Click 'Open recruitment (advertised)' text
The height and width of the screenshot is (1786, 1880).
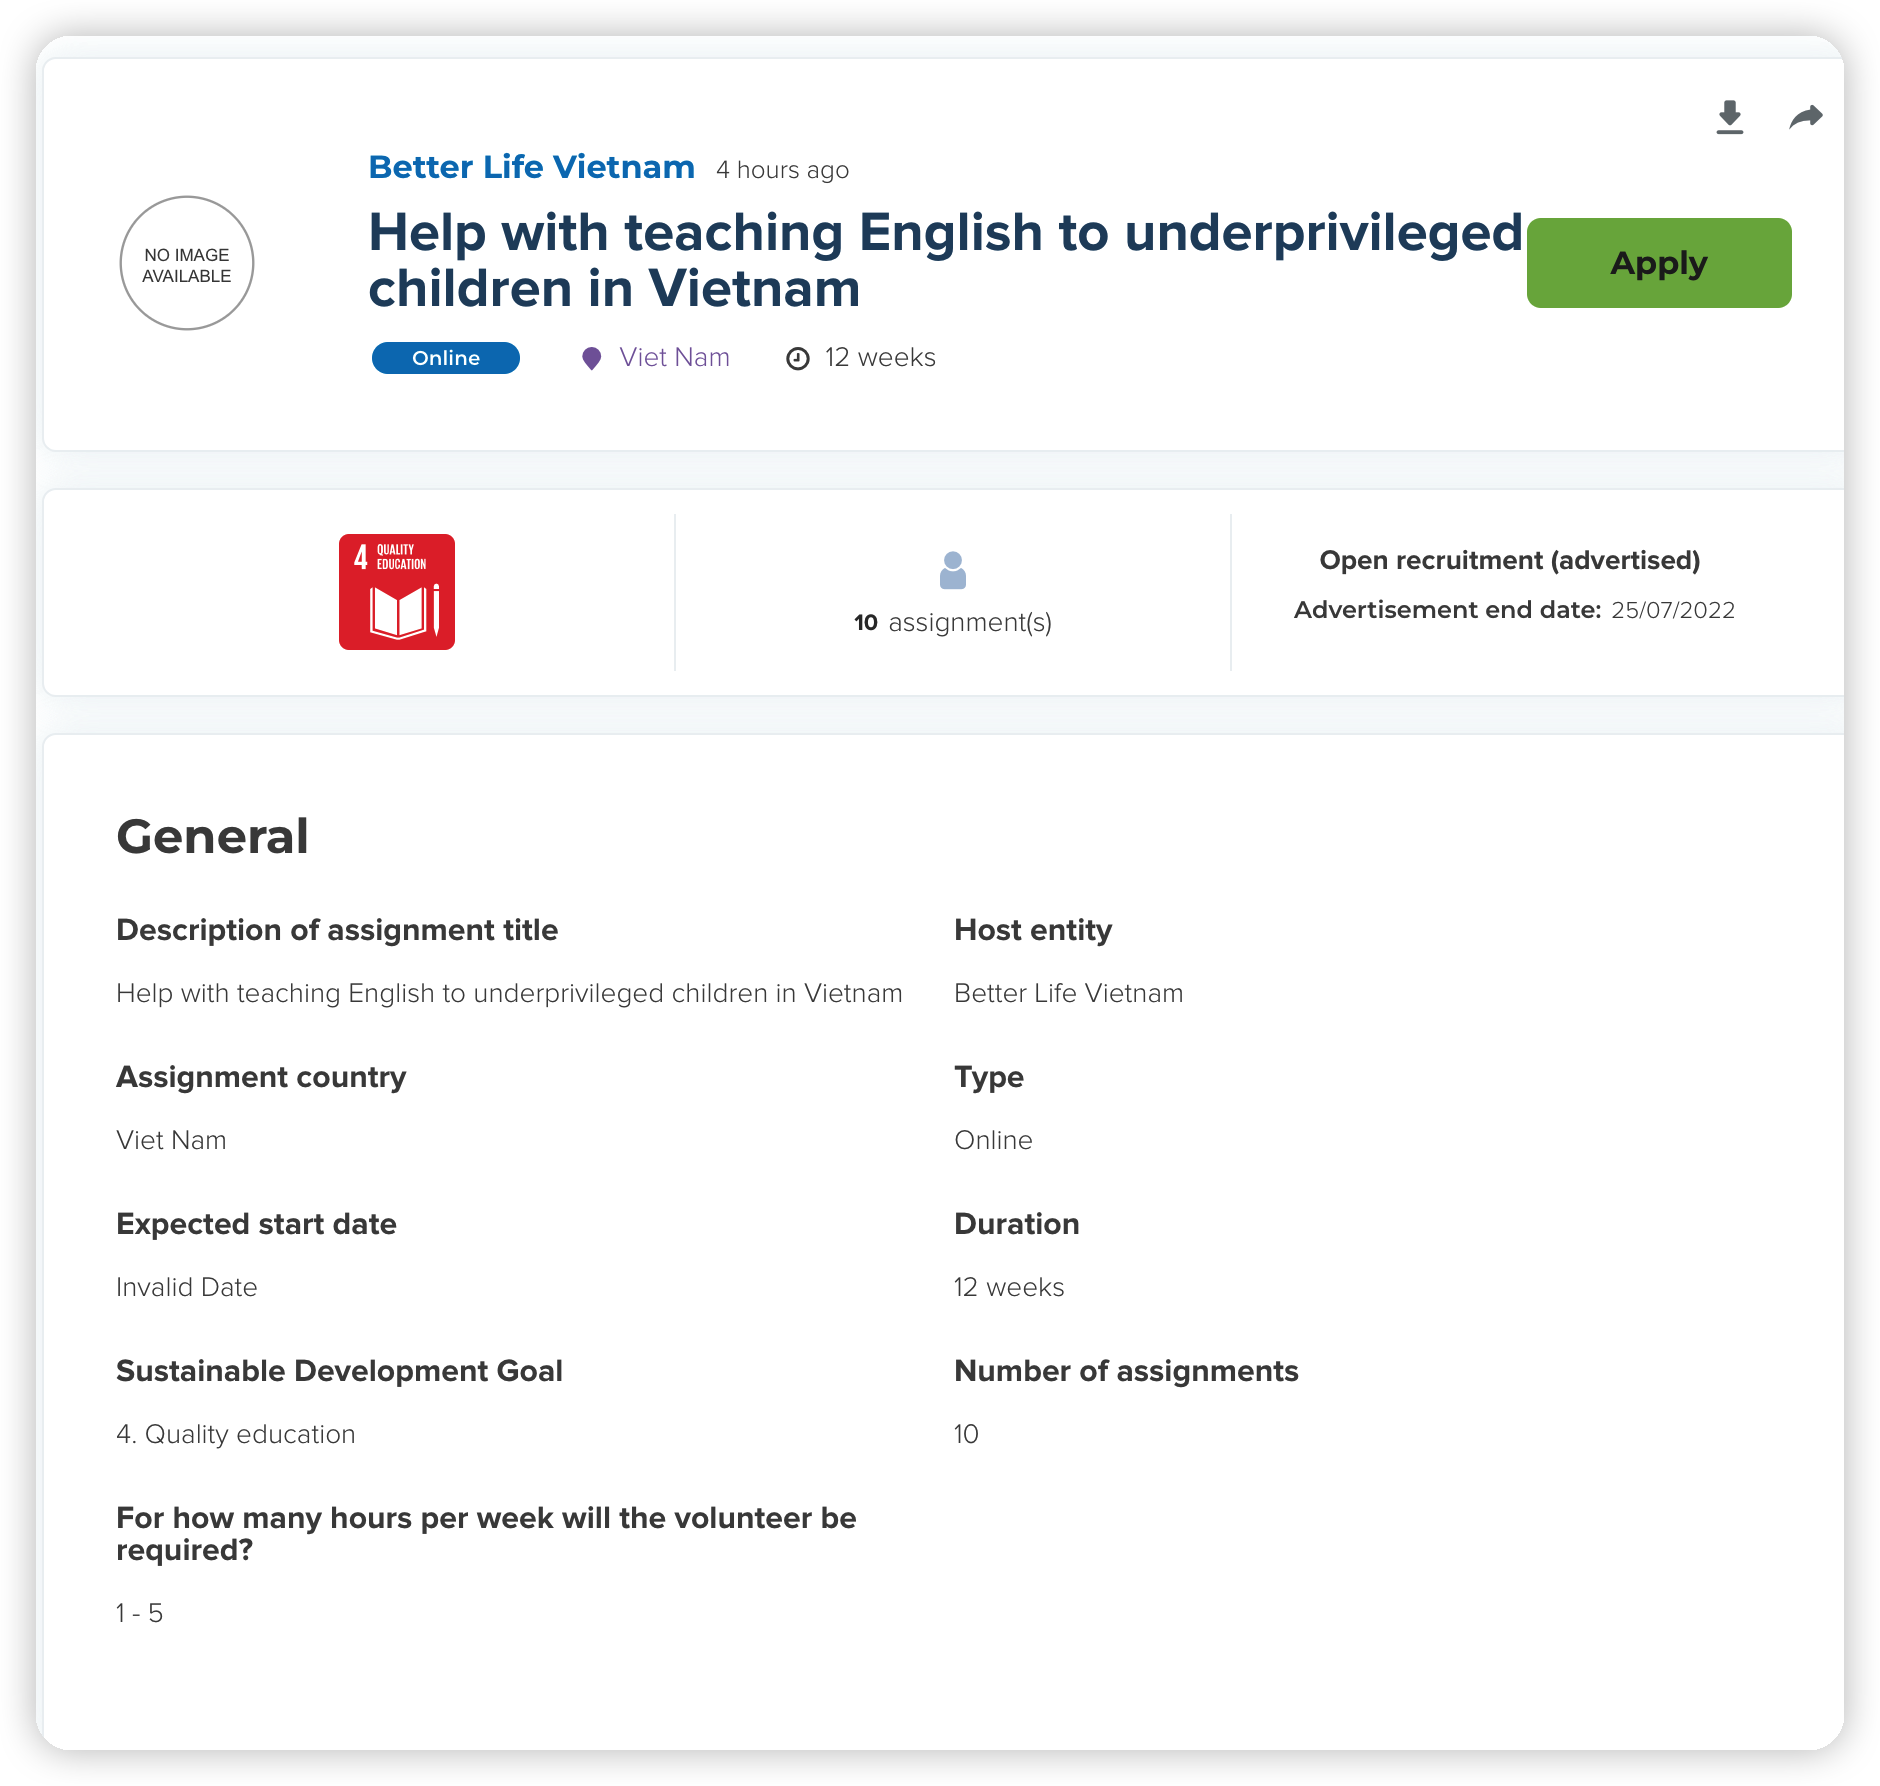[x=1510, y=560]
